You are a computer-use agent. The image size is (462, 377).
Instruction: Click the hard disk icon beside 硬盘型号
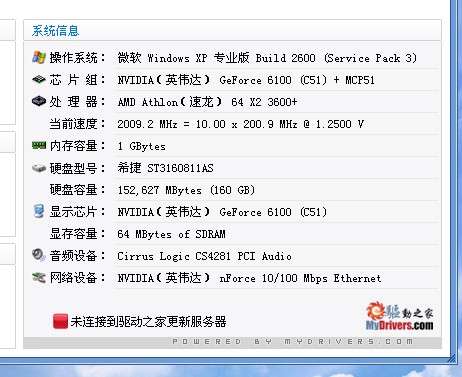pyautogui.click(x=39, y=168)
